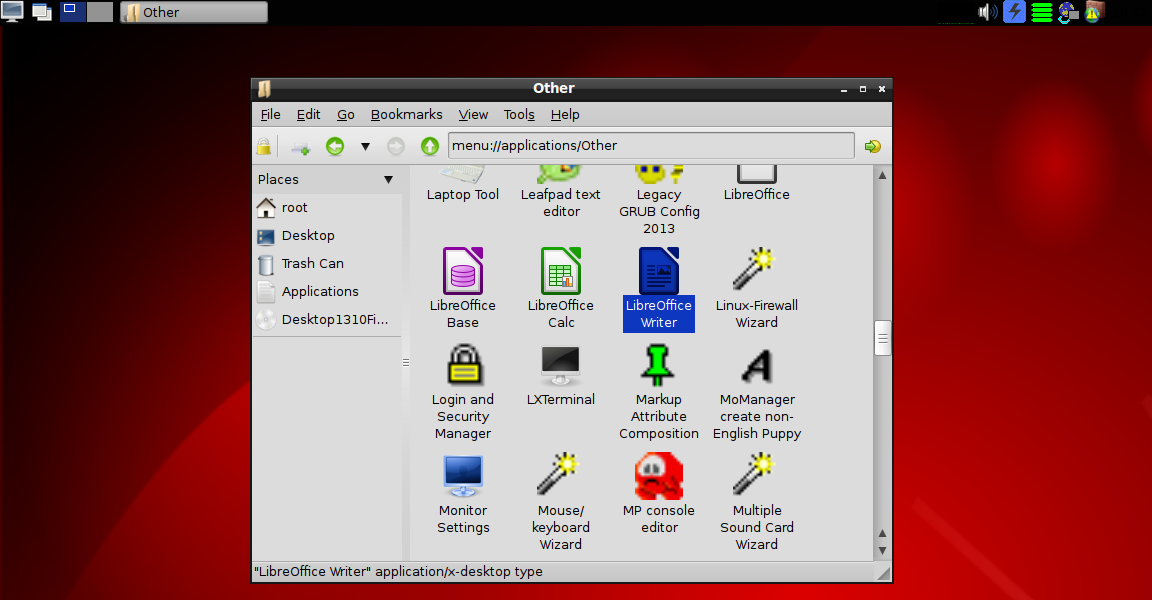Open the Edit menu

[309, 115]
